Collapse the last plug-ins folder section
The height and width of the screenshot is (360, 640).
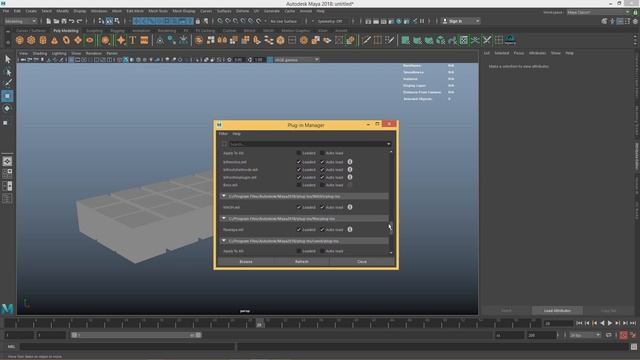pos(224,241)
